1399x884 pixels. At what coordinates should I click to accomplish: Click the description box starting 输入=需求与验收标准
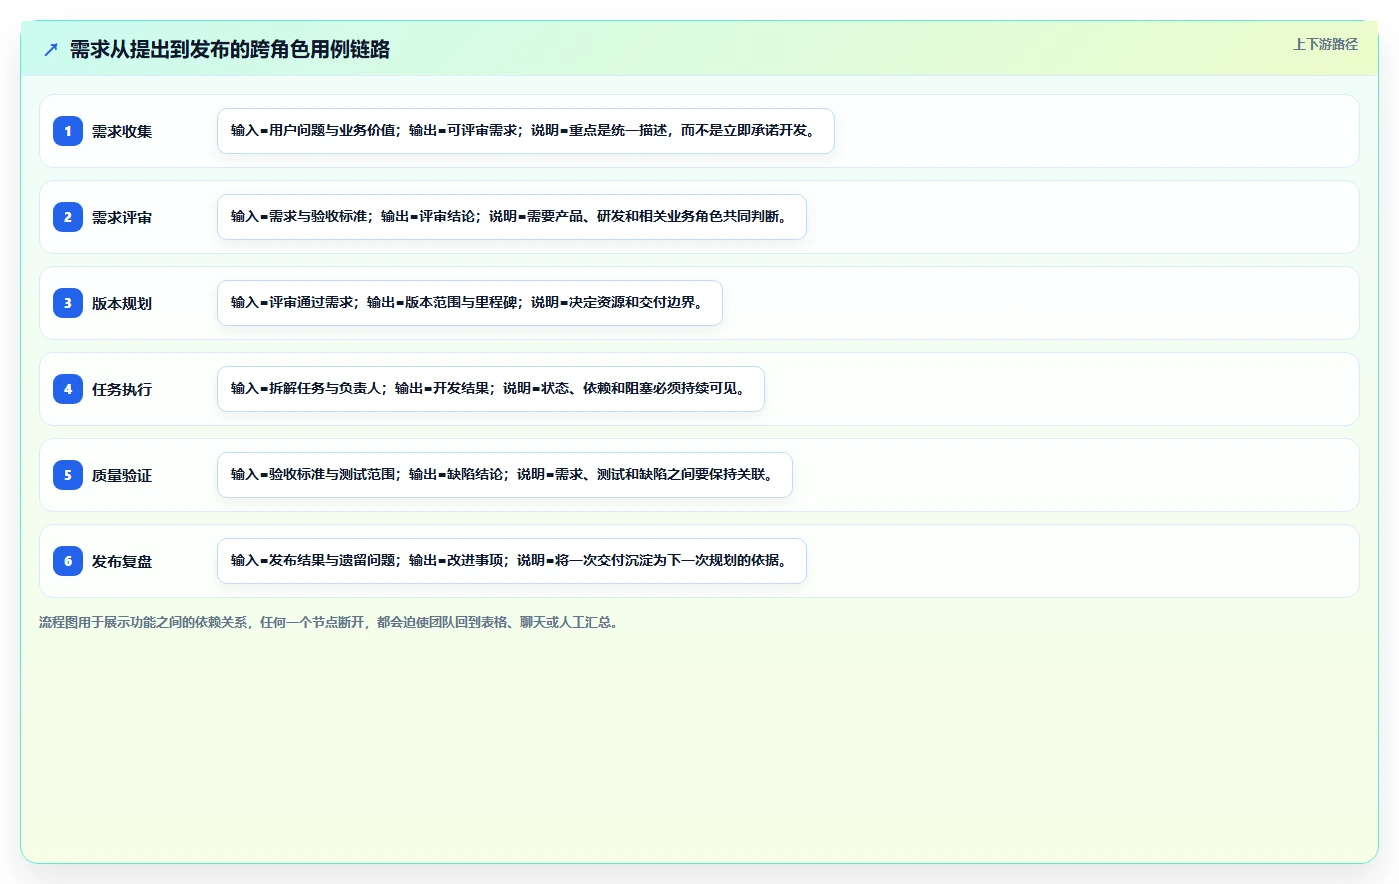[x=512, y=217]
